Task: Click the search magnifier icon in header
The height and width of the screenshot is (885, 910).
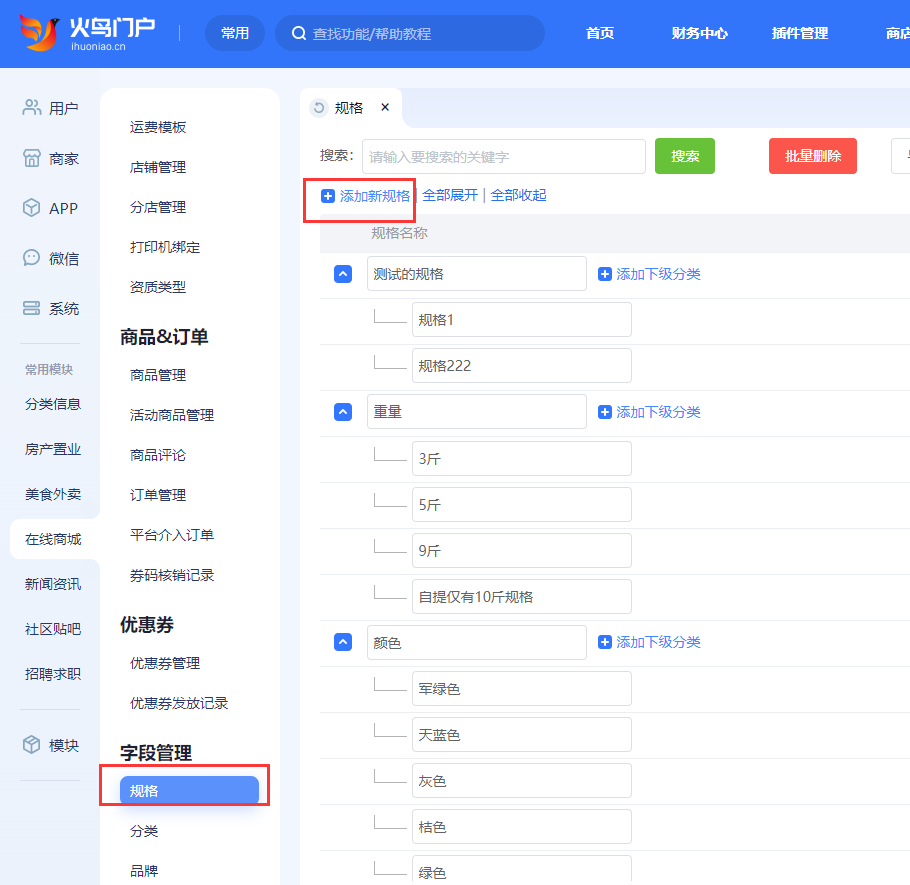Action: [x=299, y=34]
